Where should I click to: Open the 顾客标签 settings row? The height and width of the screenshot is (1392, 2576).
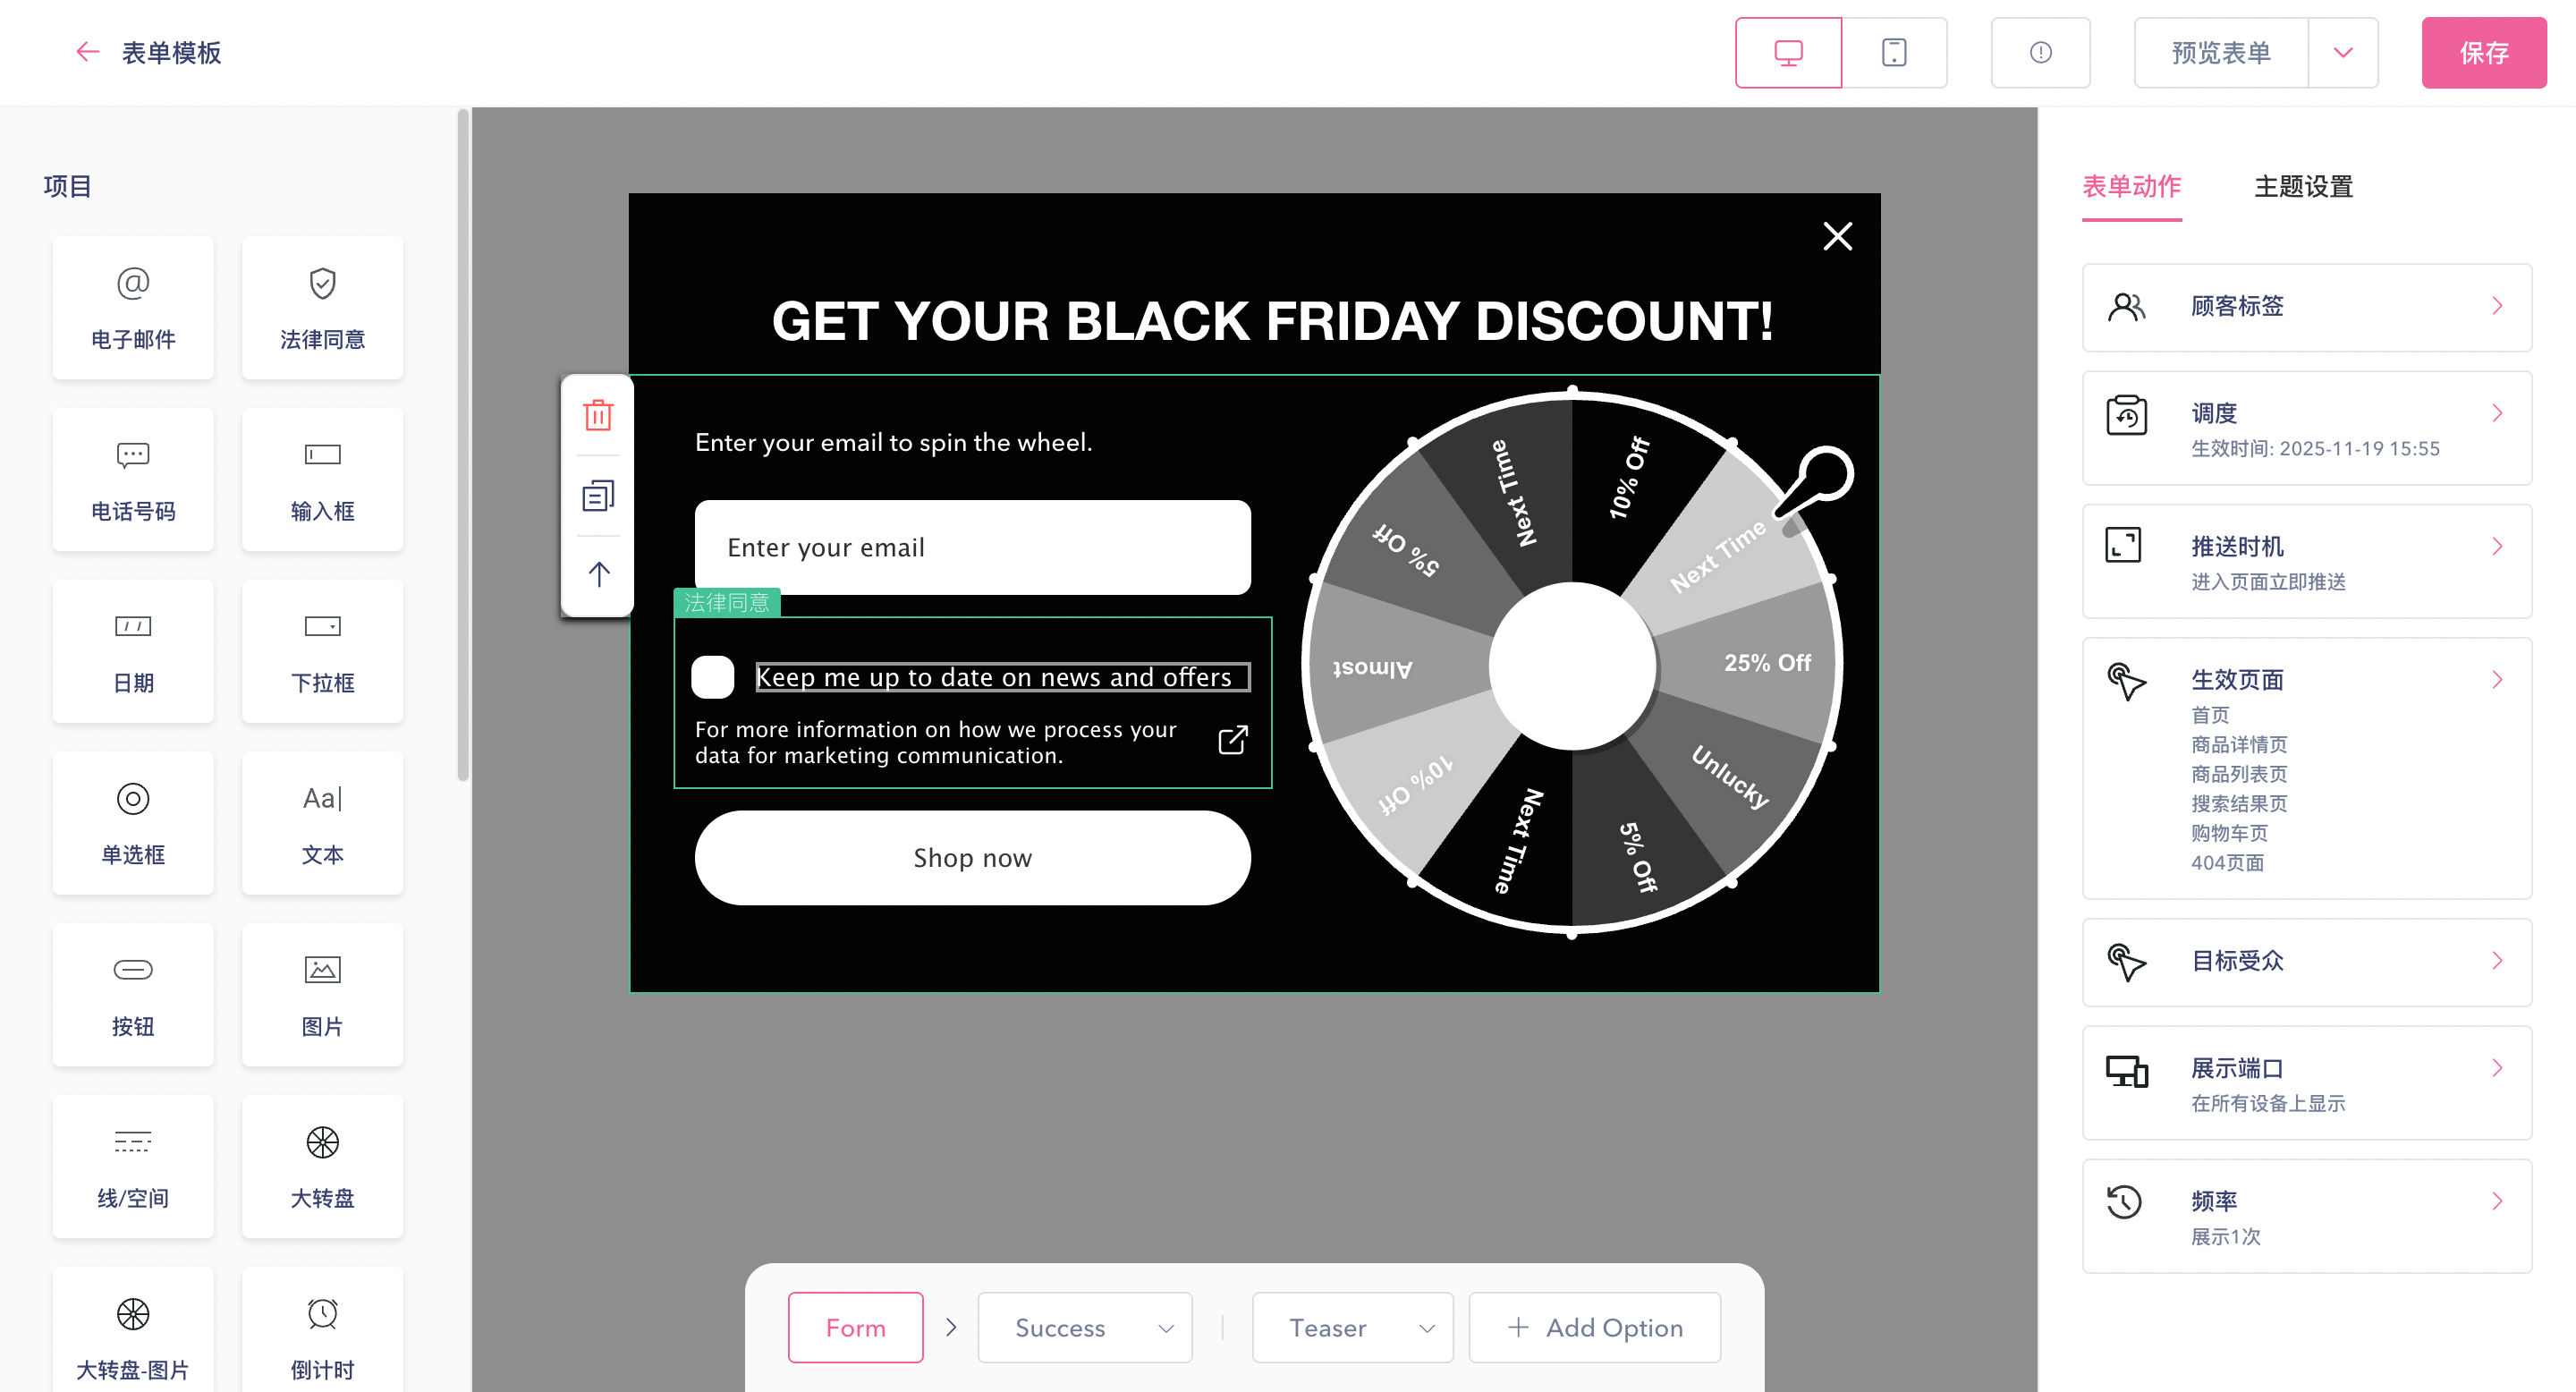(2306, 307)
